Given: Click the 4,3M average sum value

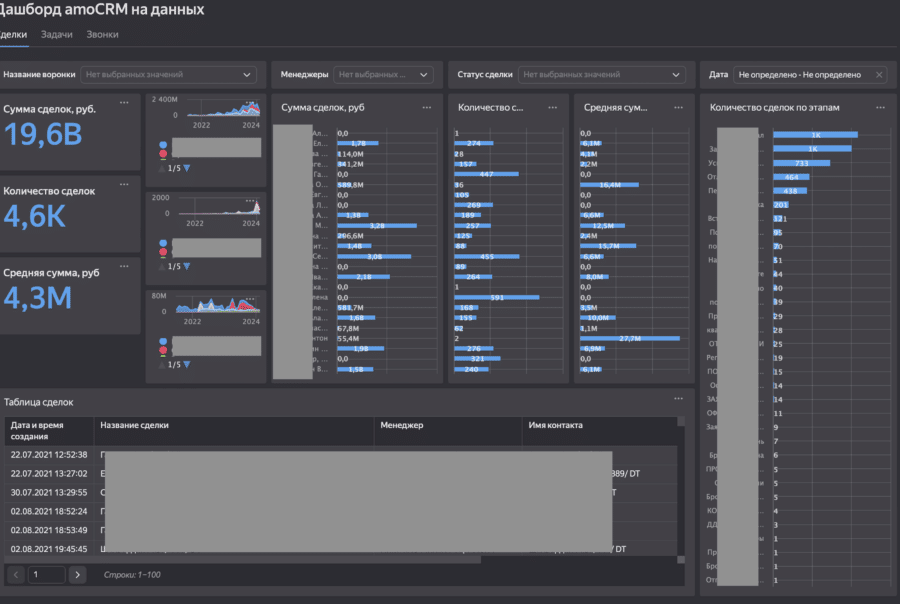Looking at the screenshot, I should [x=38, y=298].
